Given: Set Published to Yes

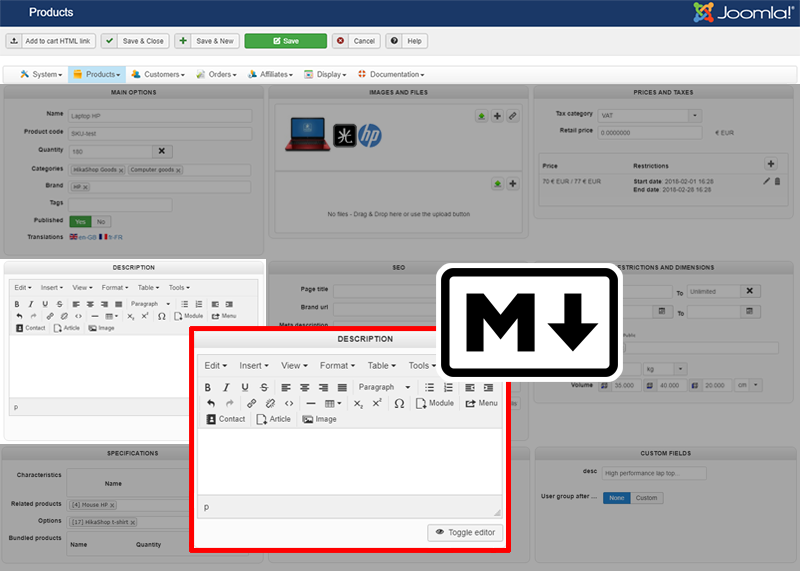Looking at the screenshot, I should 80,221.
